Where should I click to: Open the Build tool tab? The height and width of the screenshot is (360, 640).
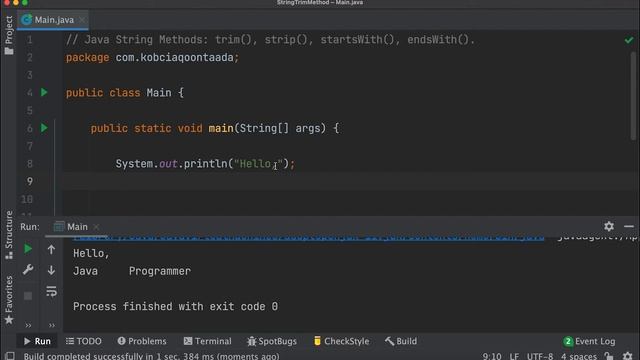tap(401, 341)
